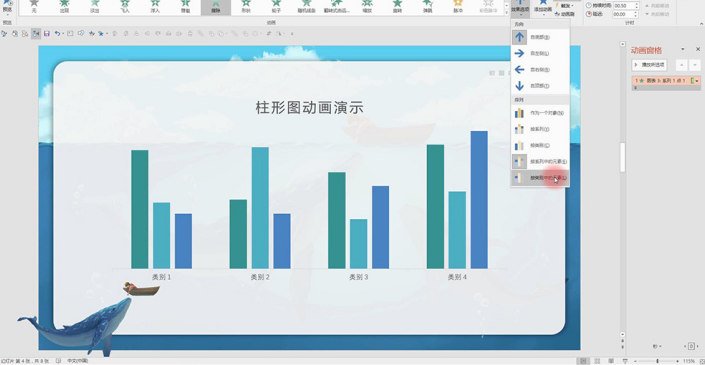Move animation earlier with the pane up arrow
The height and width of the screenshot is (365, 705).
pos(682,65)
